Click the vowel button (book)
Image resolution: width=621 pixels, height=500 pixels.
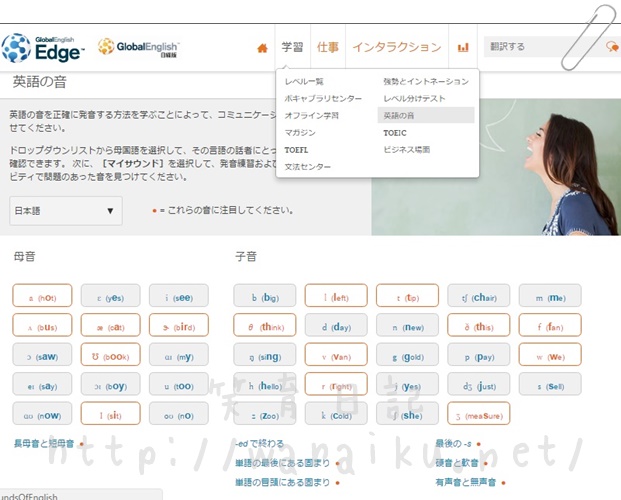tap(110, 354)
